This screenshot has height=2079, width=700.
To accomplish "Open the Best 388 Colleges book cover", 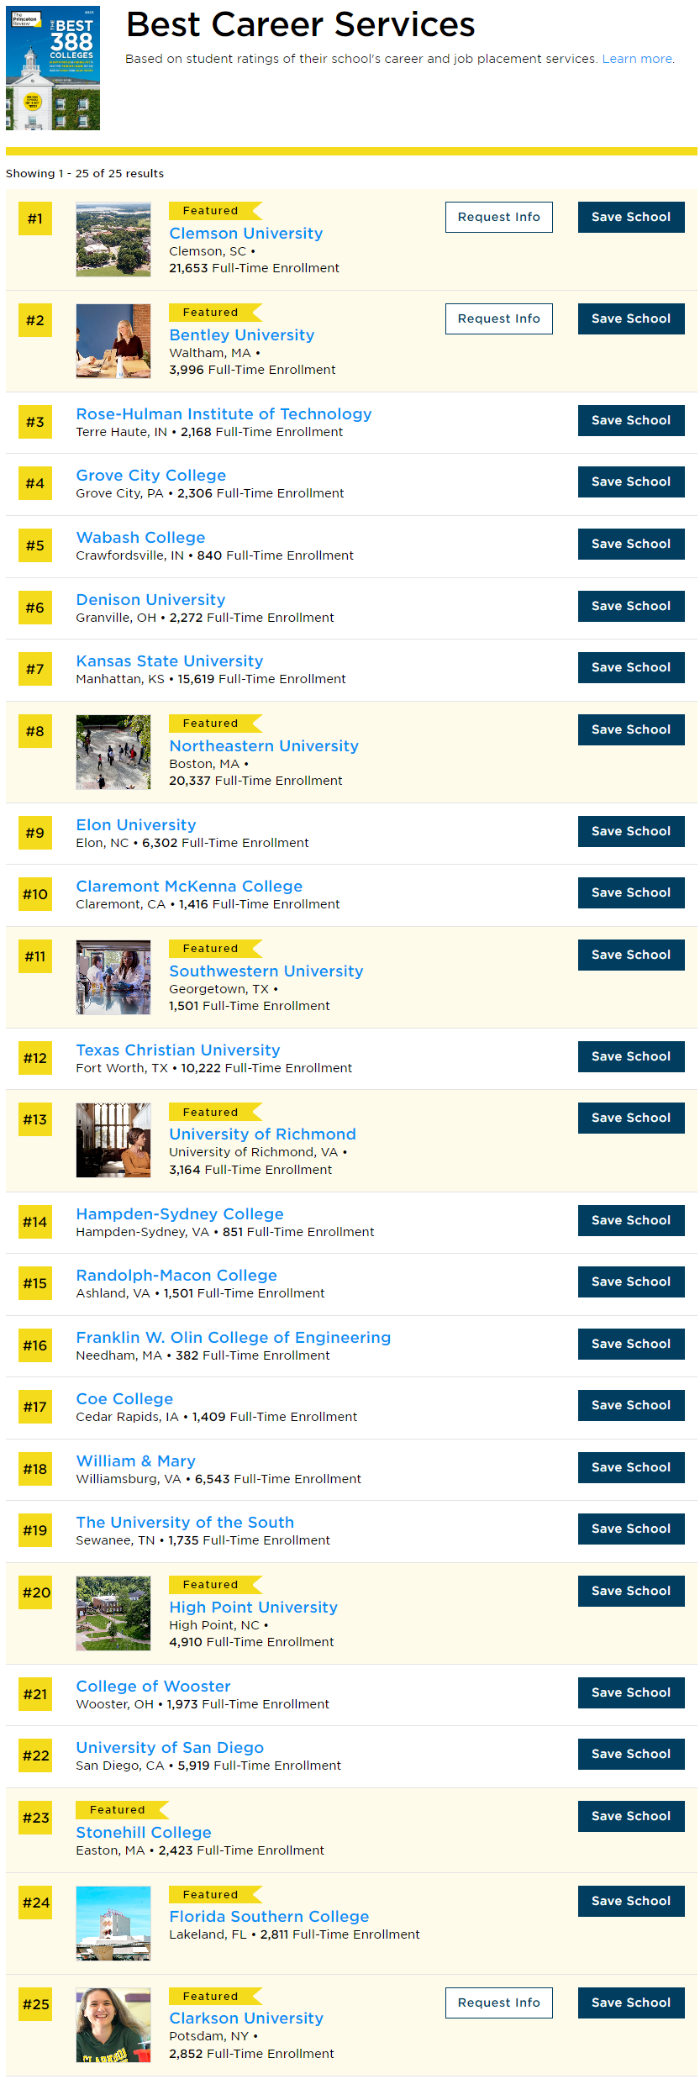I will [53, 69].
